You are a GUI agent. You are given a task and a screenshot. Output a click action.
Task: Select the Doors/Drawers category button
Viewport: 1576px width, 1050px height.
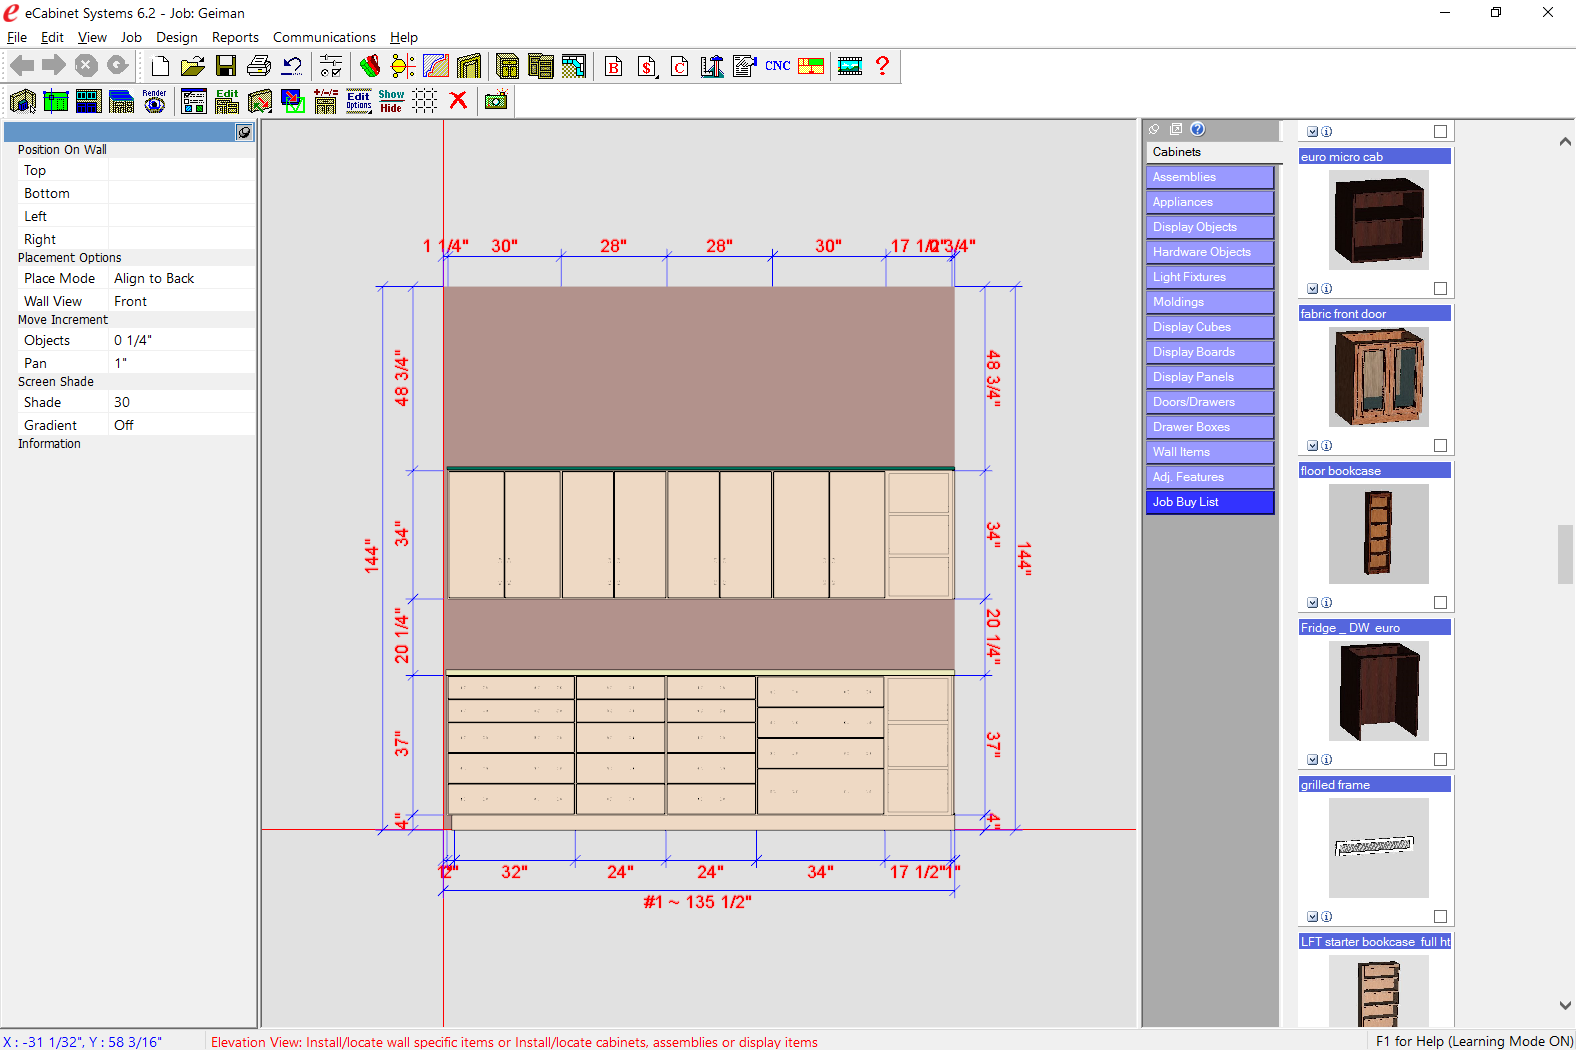[1210, 402]
